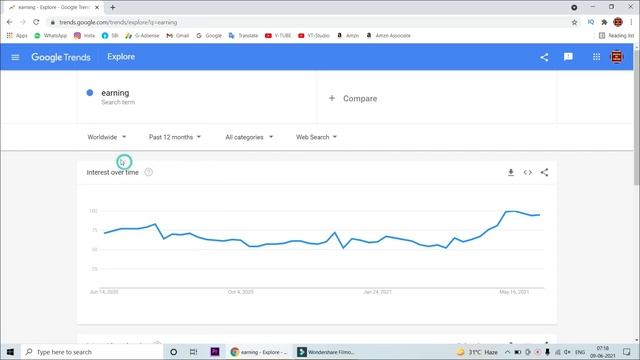Open the Translate bookmark
Screen dimensions: 640x360
pyautogui.click(x=243, y=36)
